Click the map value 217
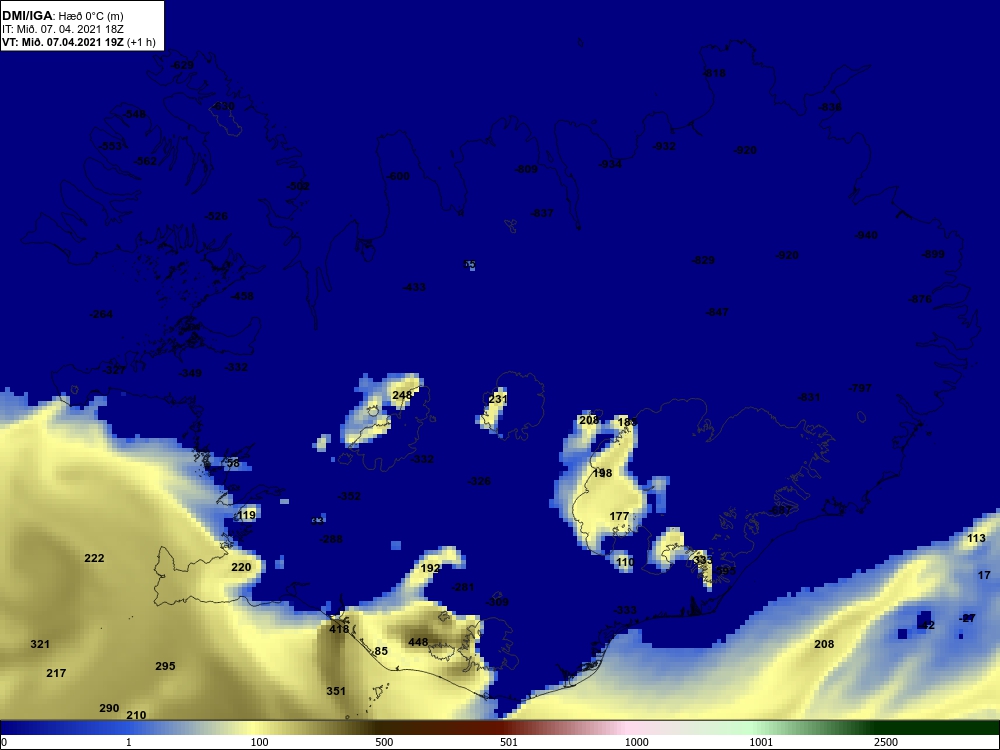The width and height of the screenshot is (1000, 750). pyautogui.click(x=56, y=673)
